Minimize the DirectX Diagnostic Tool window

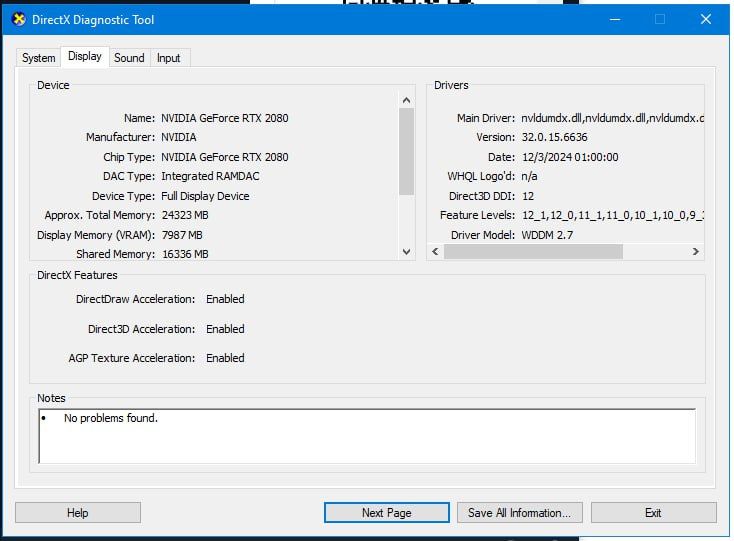pos(615,20)
